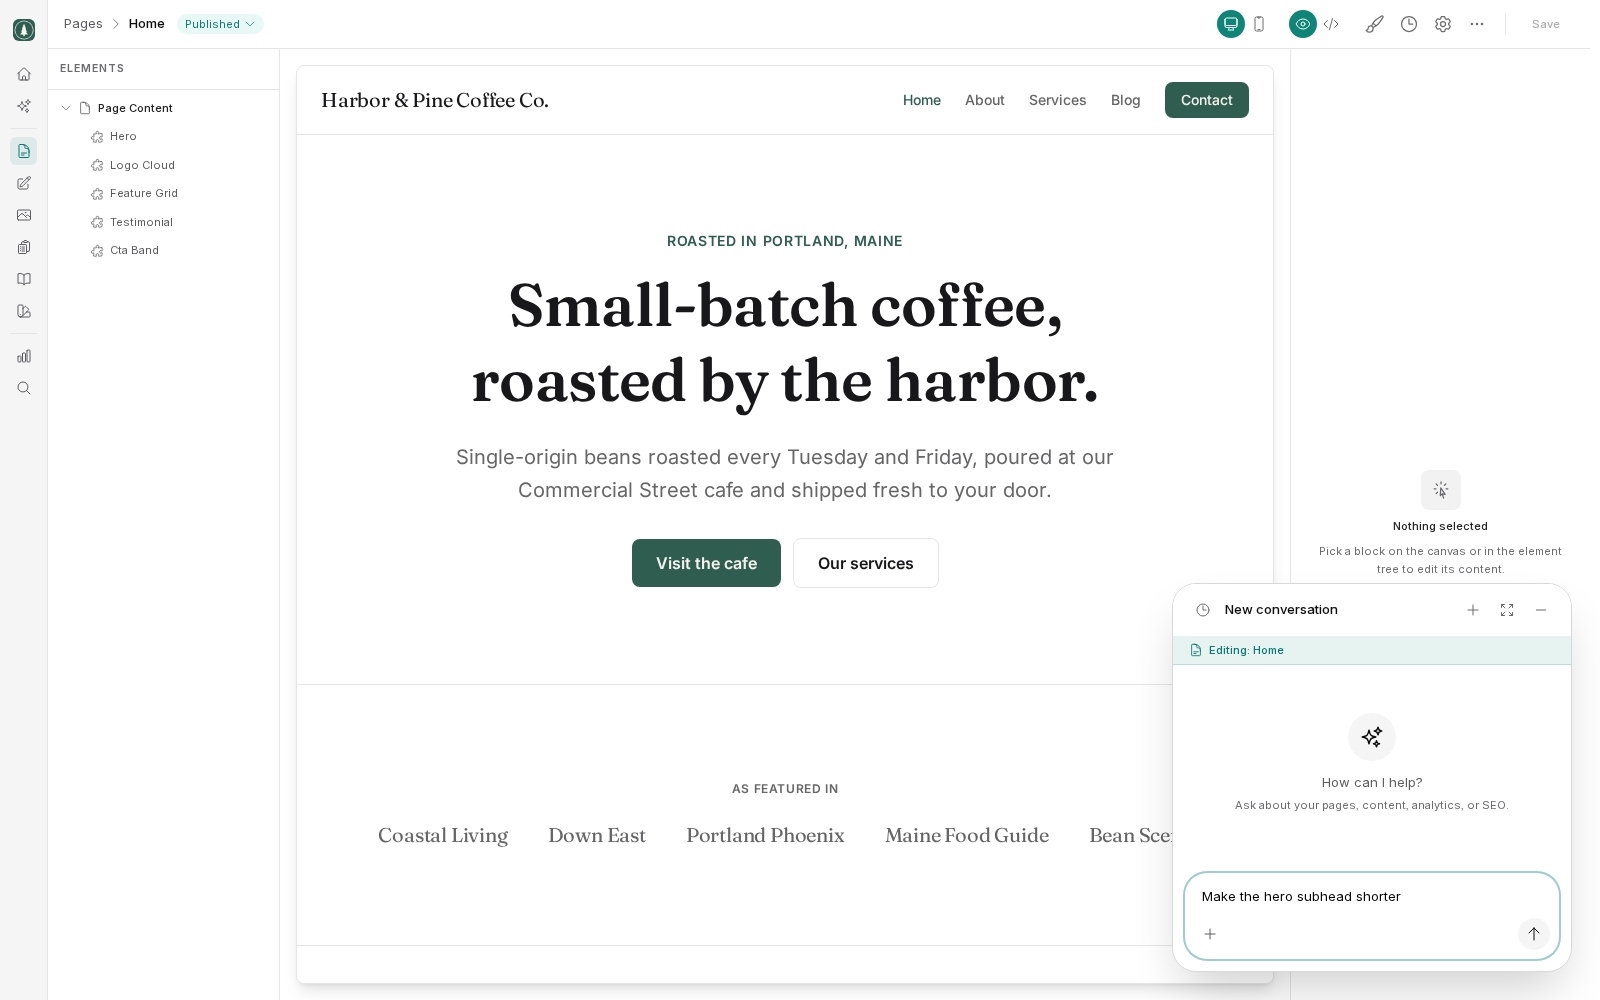
Task: Open the analytics bar chart icon in the sidebar
Action: [x=24, y=356]
